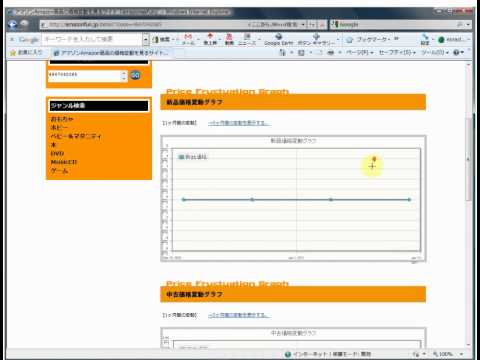Click the first data point on the price line
The image size is (480, 360).
pyautogui.click(x=184, y=200)
